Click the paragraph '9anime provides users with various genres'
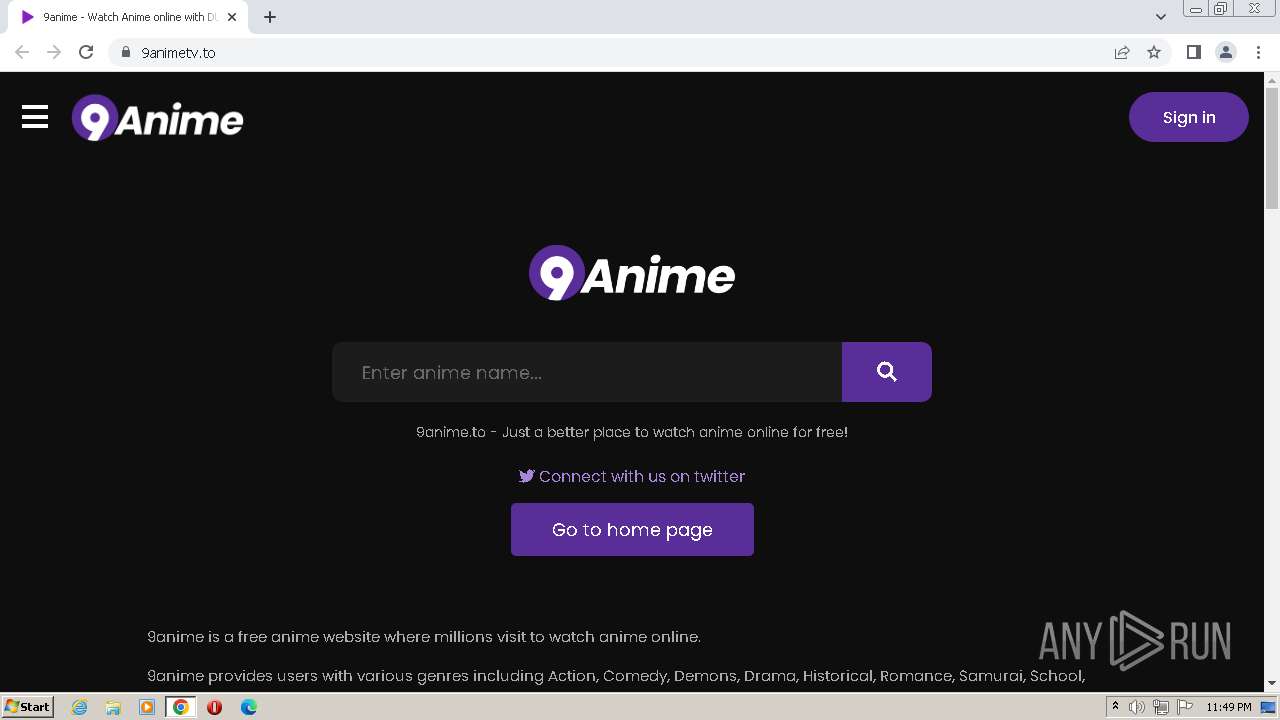The width and height of the screenshot is (1280, 720). (616, 676)
